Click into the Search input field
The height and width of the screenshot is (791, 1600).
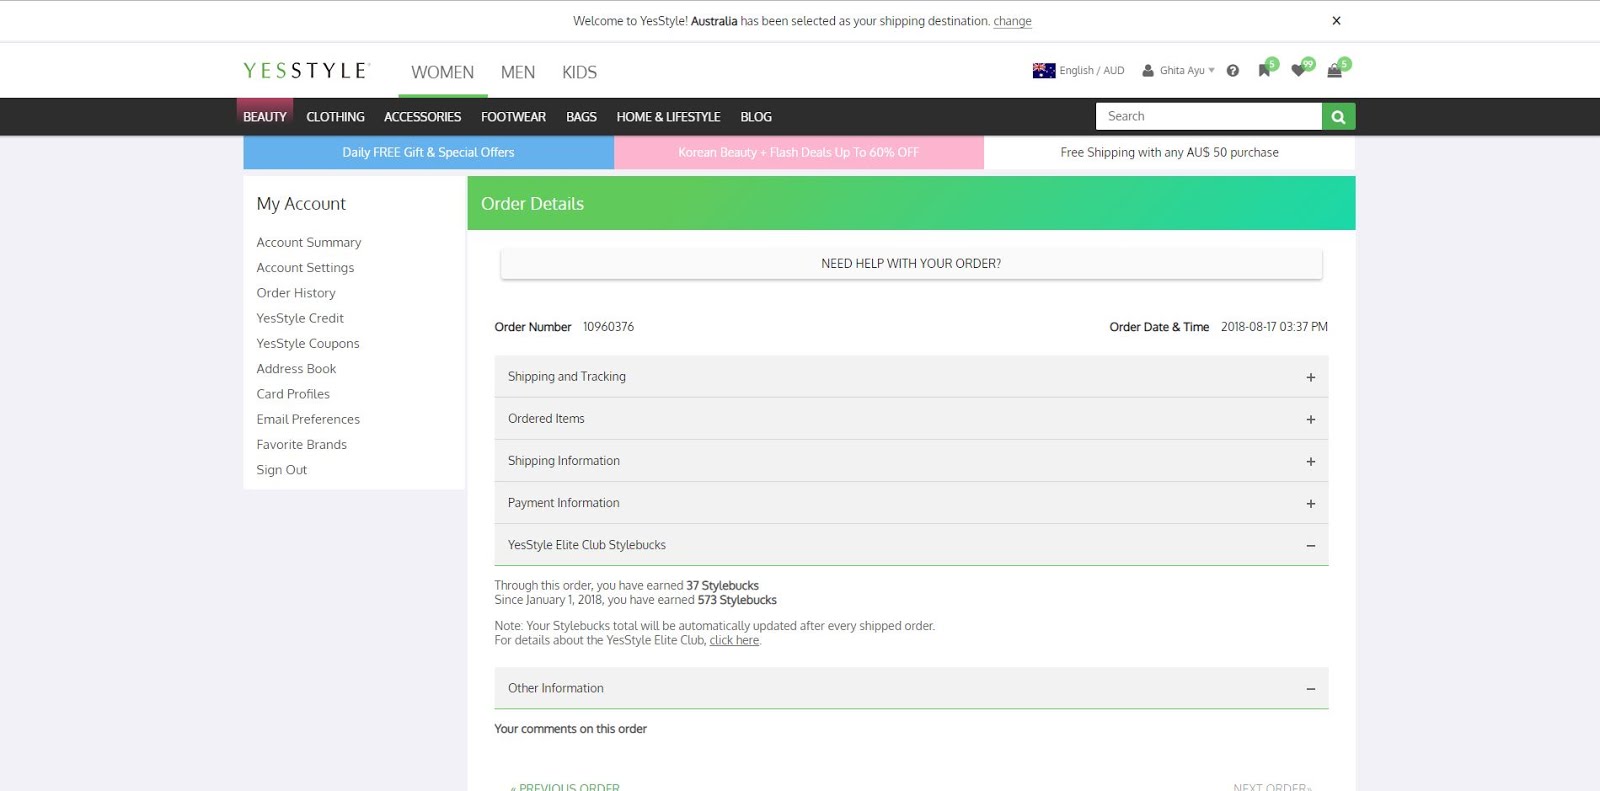click(x=1208, y=117)
